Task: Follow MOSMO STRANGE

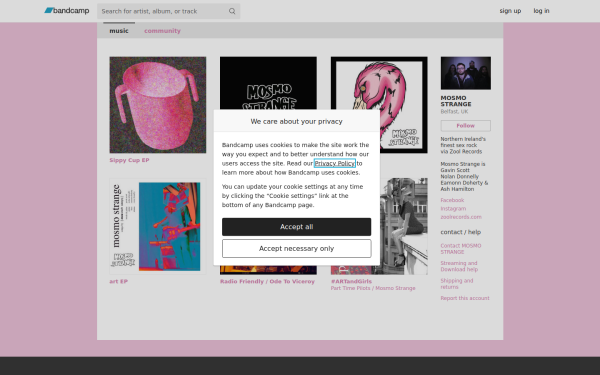Action: tap(466, 126)
